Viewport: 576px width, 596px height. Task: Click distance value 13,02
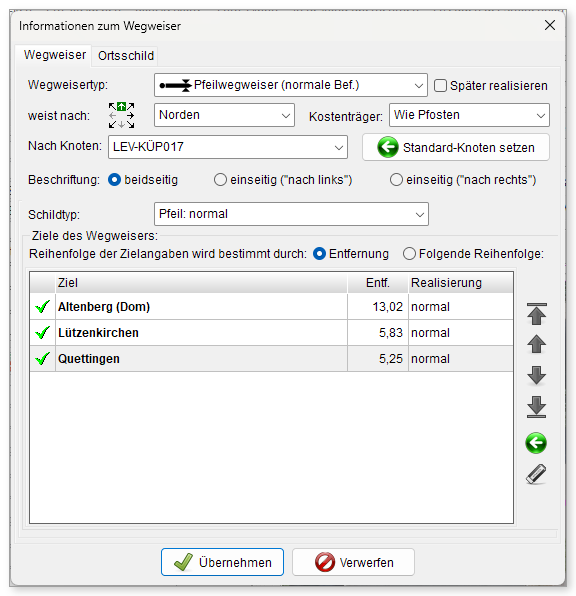(x=387, y=307)
